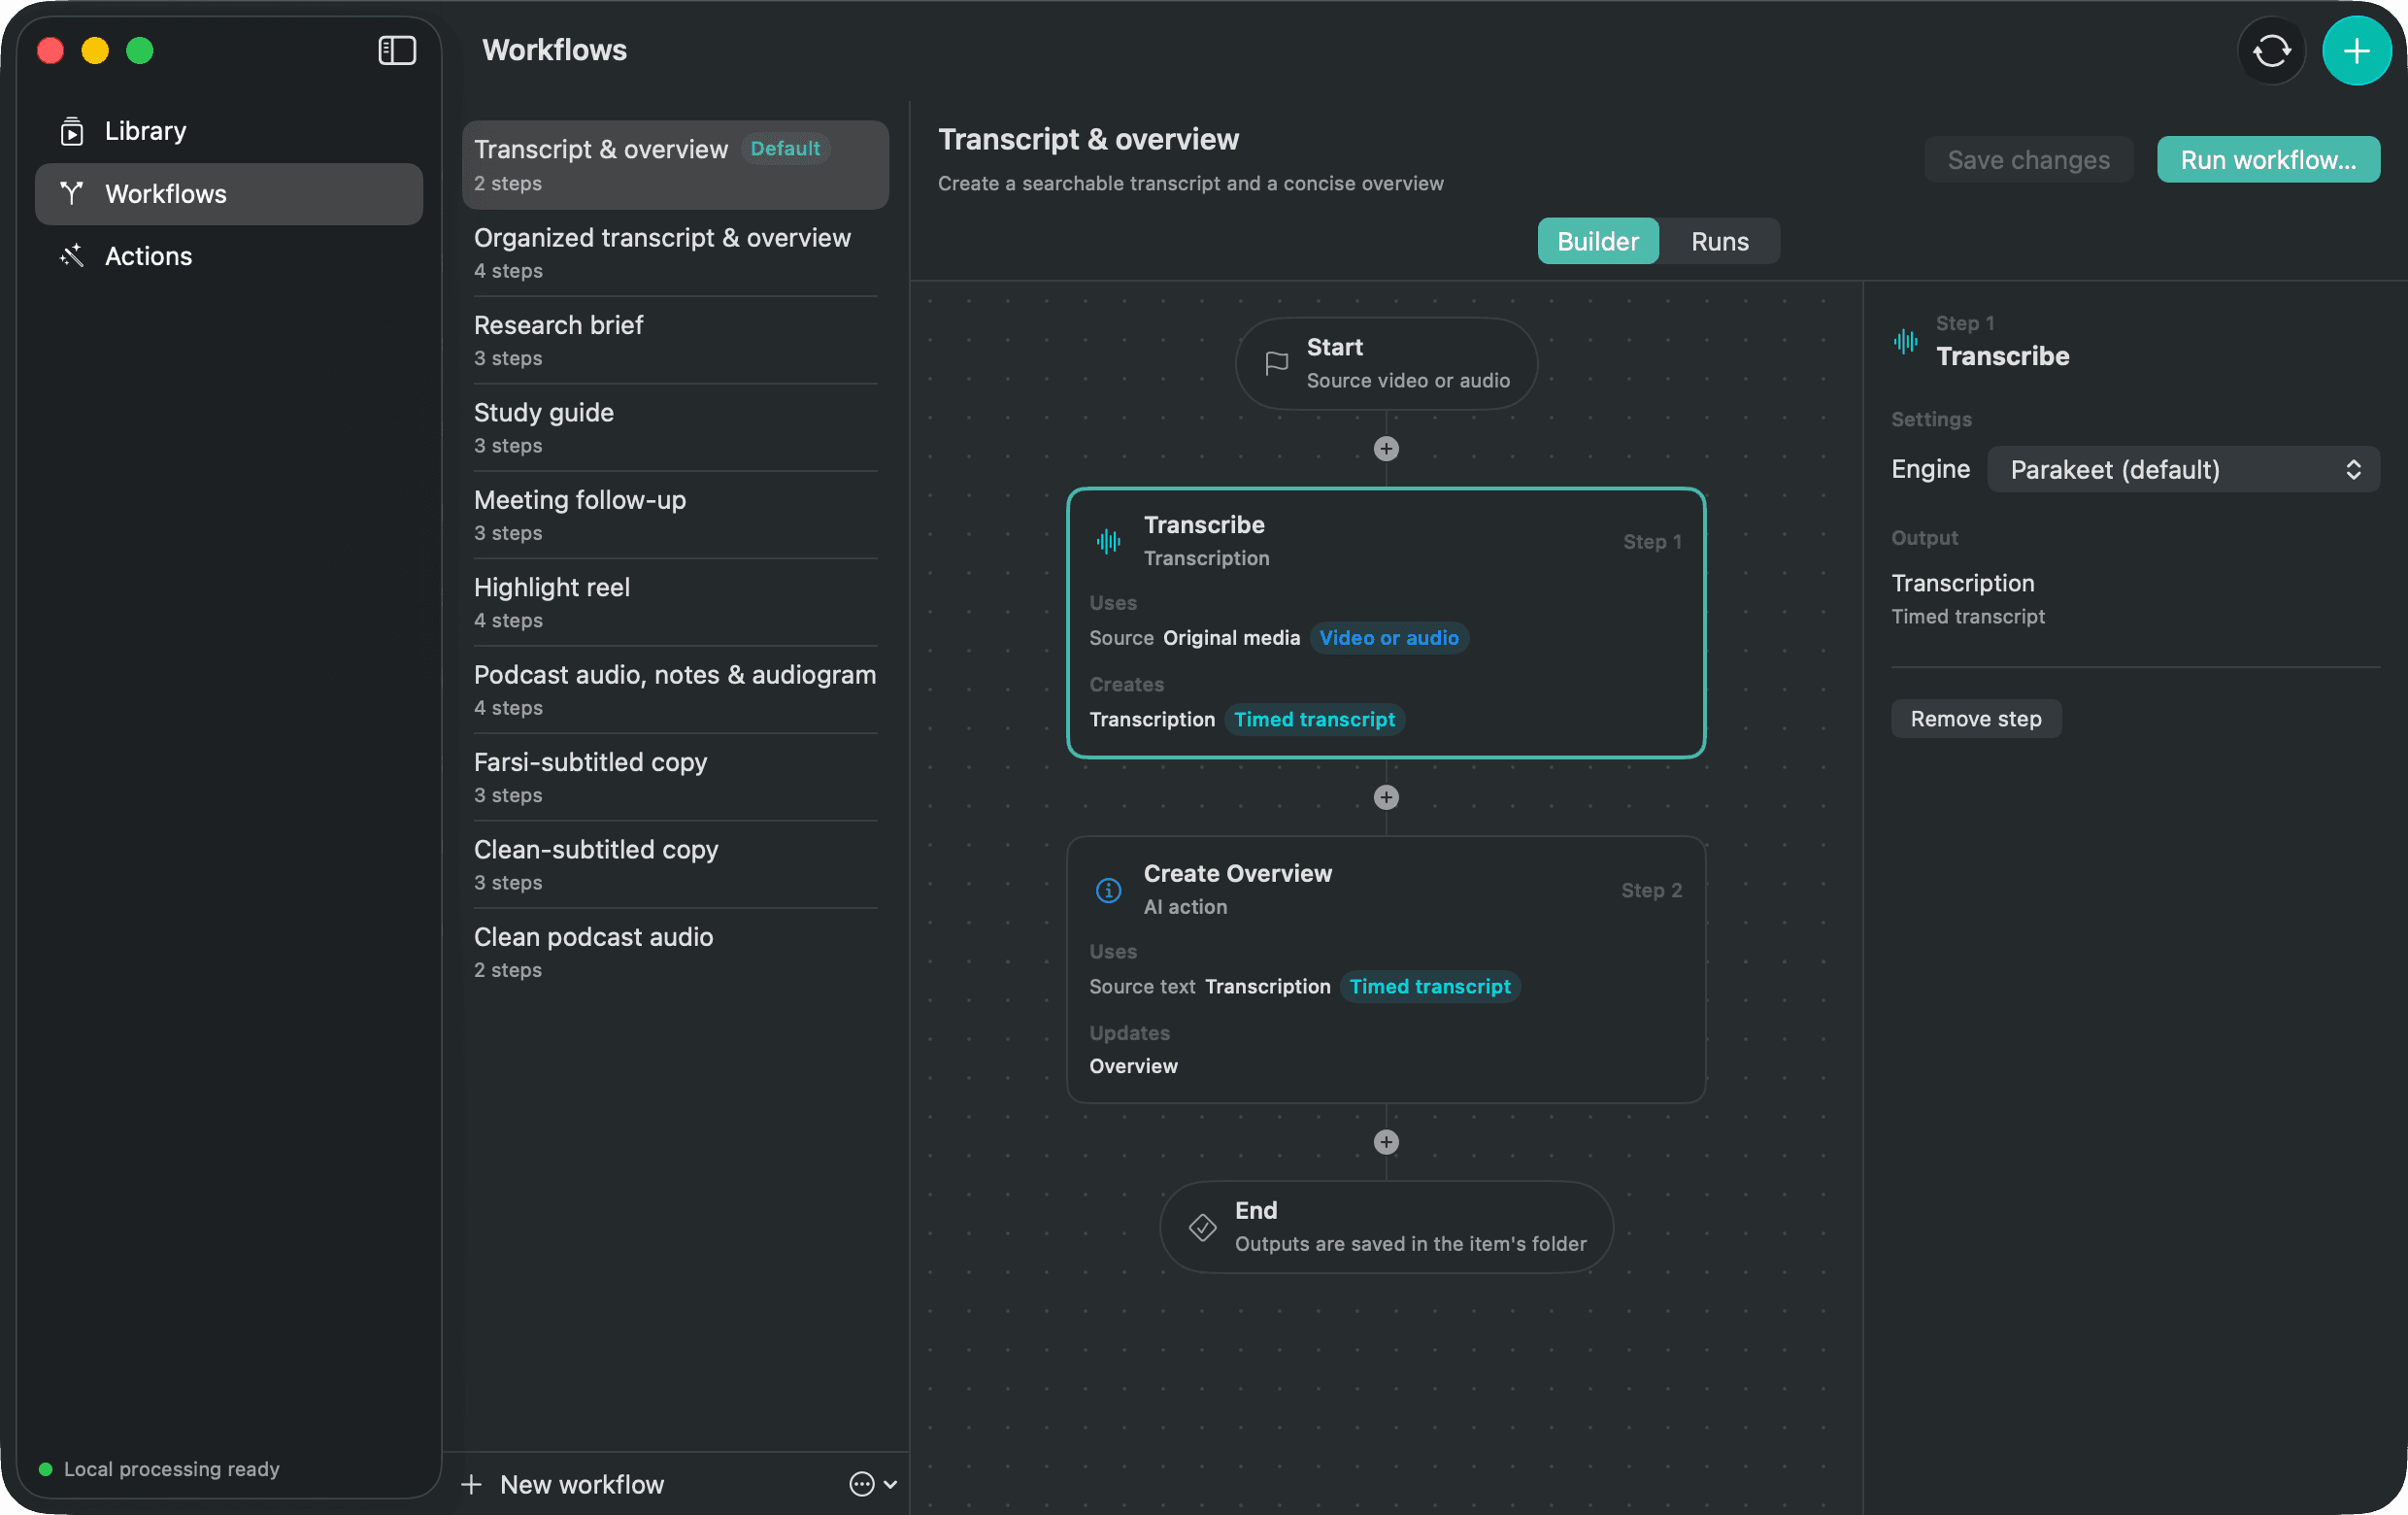Select Farsi-subtitled copy workflow
Viewport: 2408px width, 1515px height.
(675, 777)
